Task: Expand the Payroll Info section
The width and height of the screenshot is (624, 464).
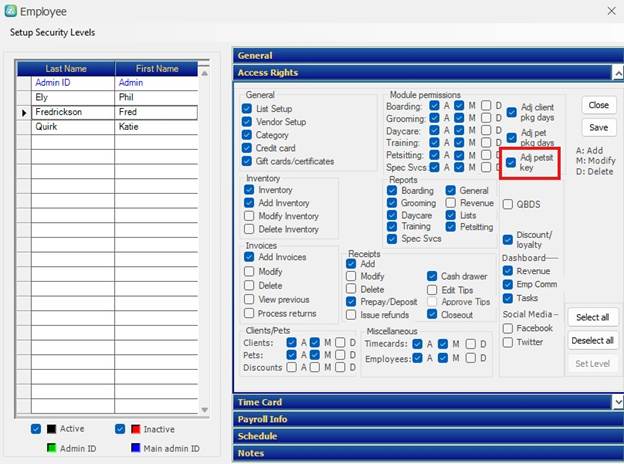Action: click(x=428, y=419)
